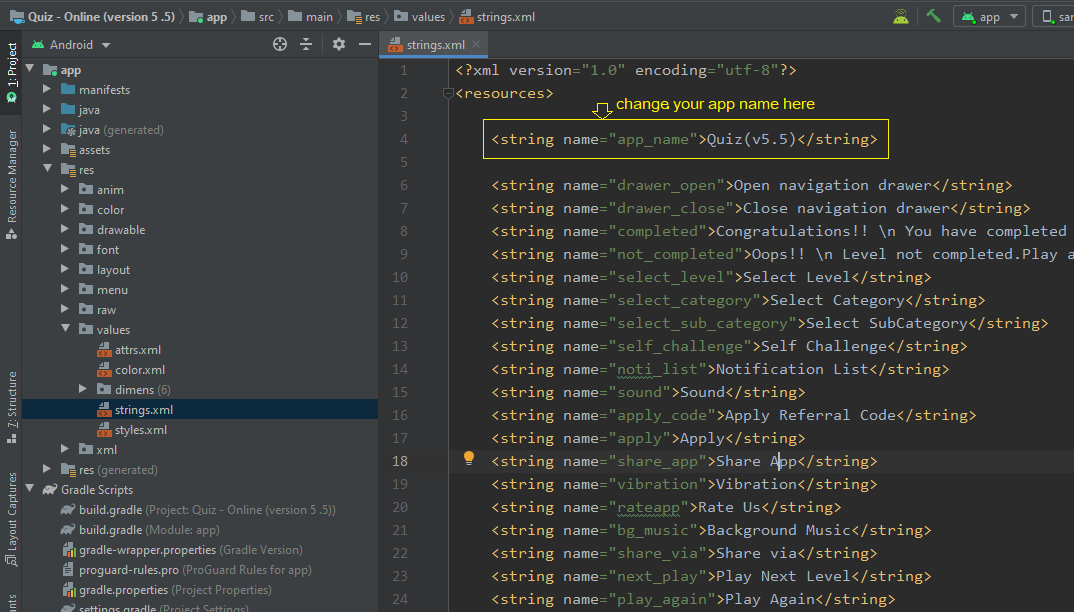Click the Collapse All icon in project panel
This screenshot has height=612, width=1074.
[x=306, y=45]
